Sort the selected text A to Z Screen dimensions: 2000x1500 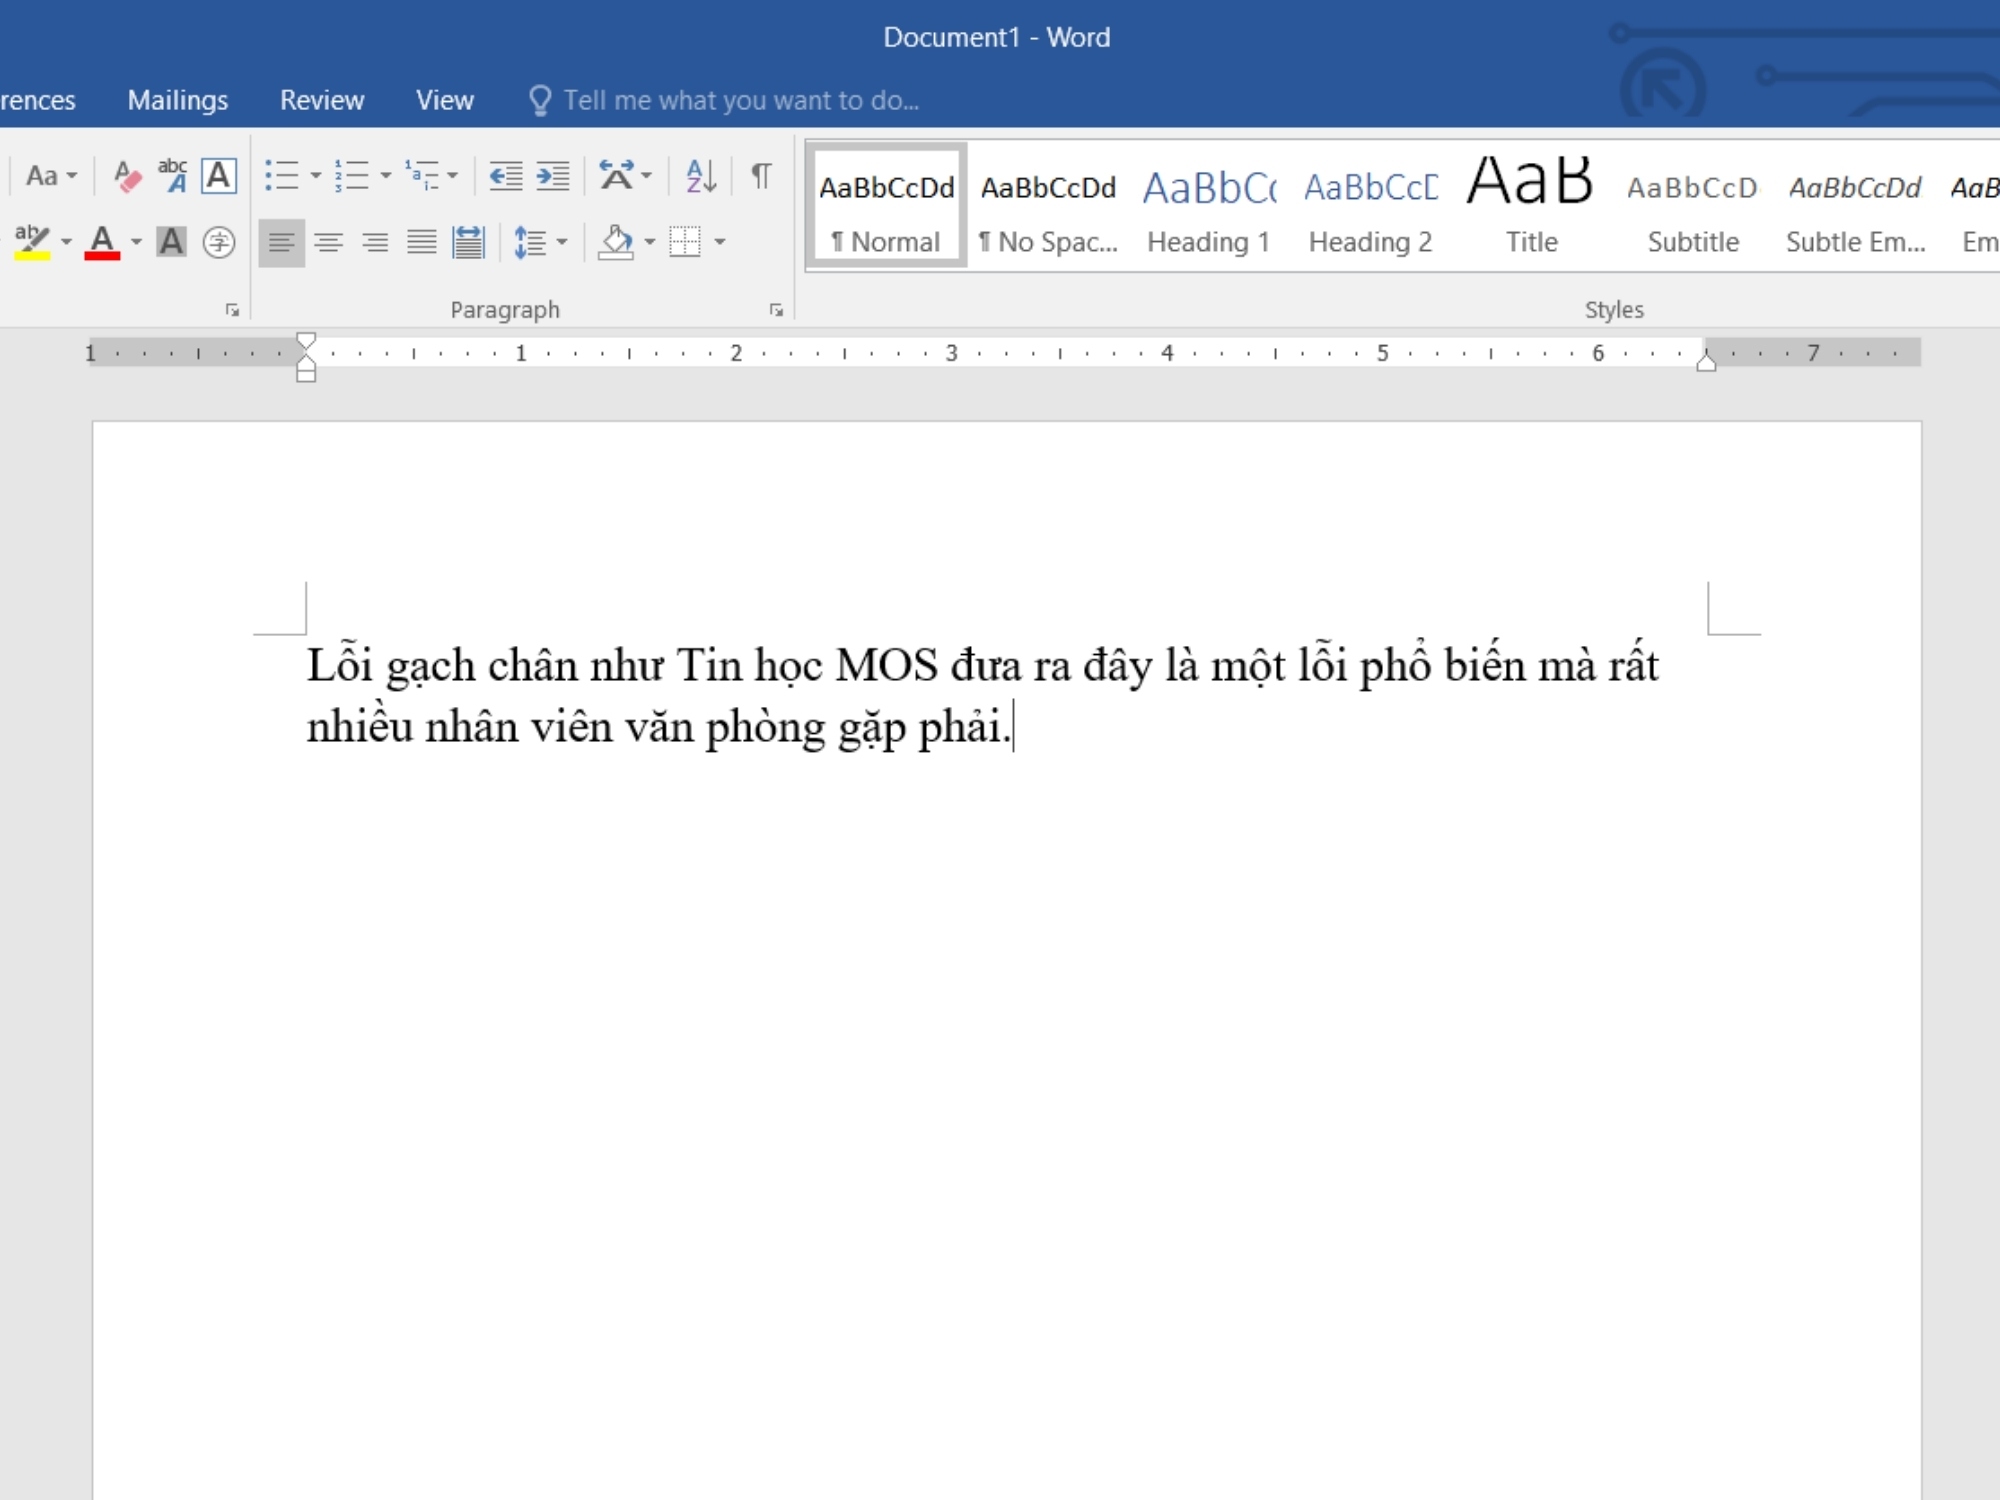(701, 176)
